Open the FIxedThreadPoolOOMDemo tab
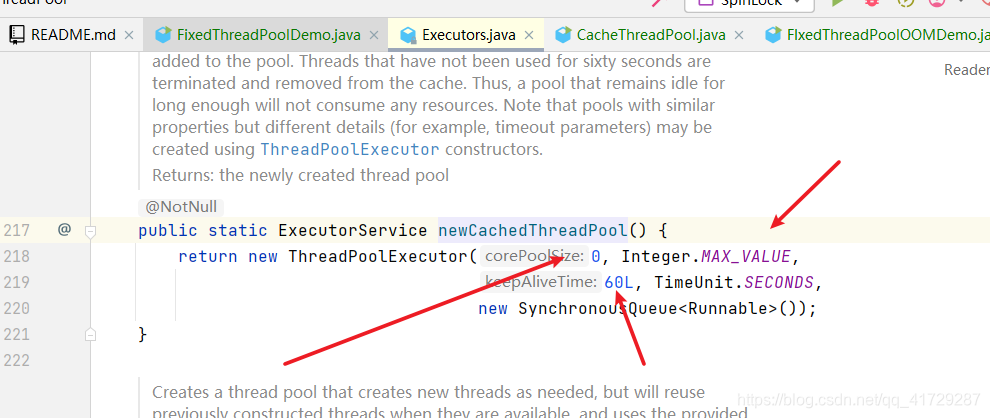 pos(877,35)
